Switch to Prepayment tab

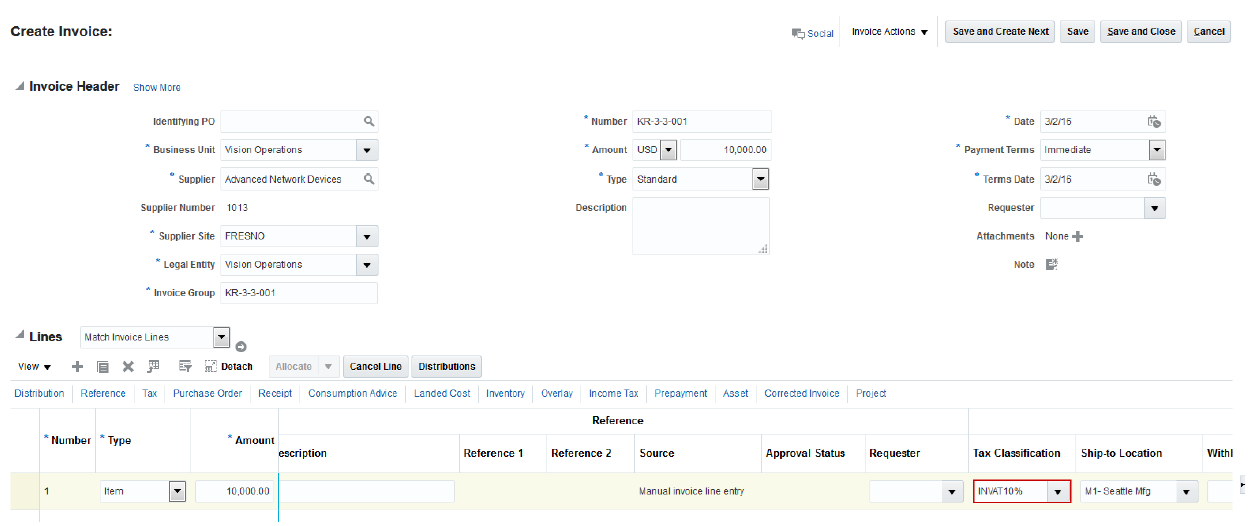(x=681, y=393)
